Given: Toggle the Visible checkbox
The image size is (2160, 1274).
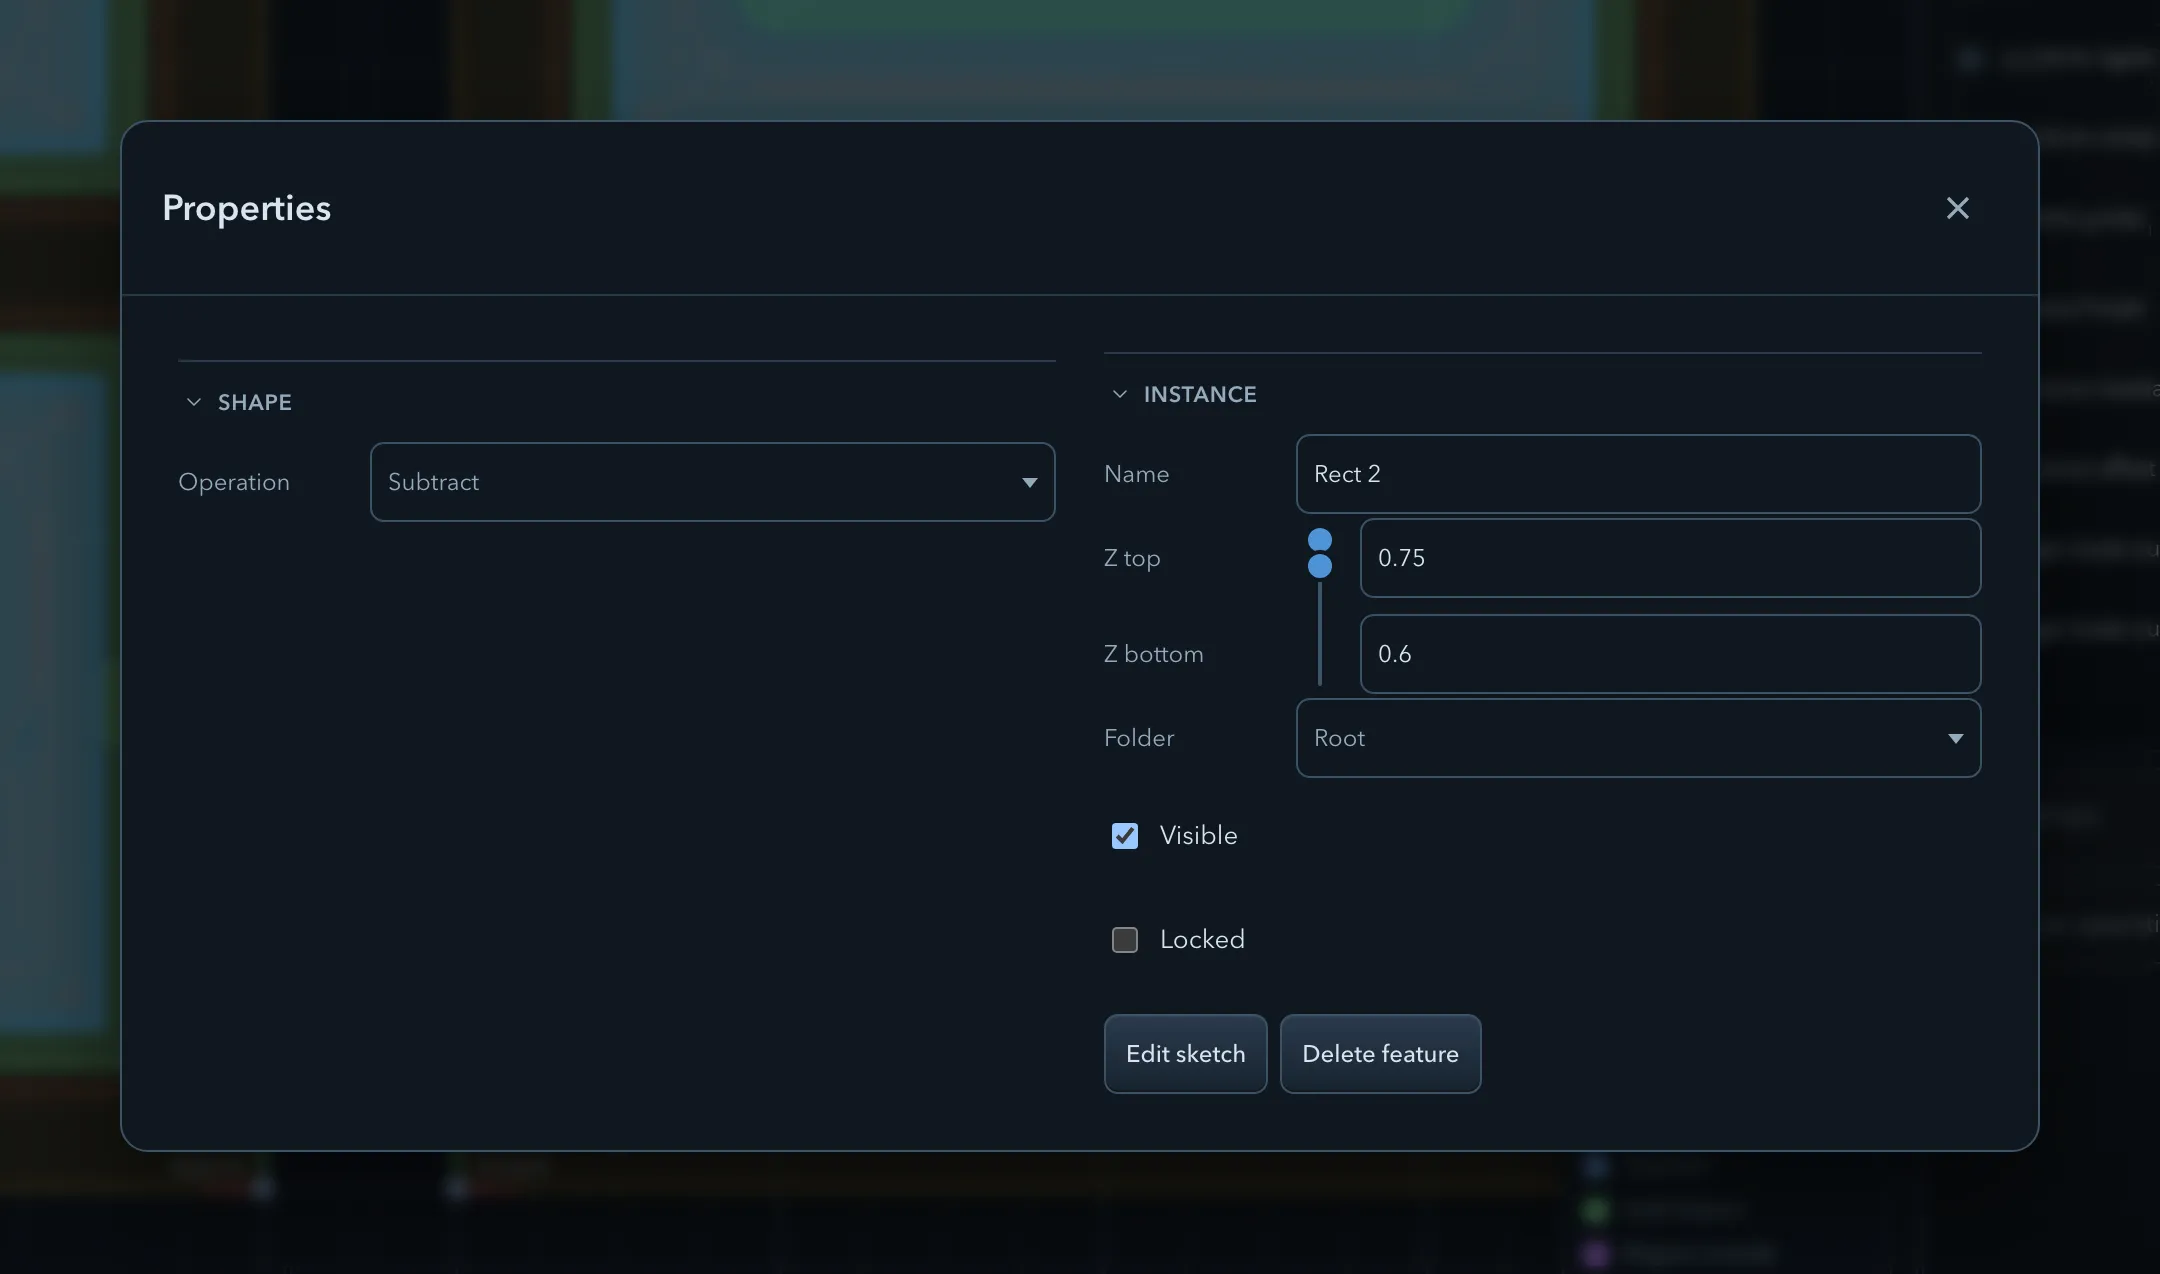Looking at the screenshot, I should (x=1125, y=836).
